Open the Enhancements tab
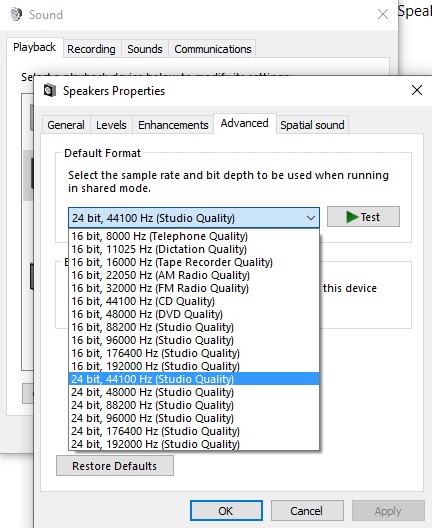The width and height of the screenshot is (432, 528). coord(173,125)
